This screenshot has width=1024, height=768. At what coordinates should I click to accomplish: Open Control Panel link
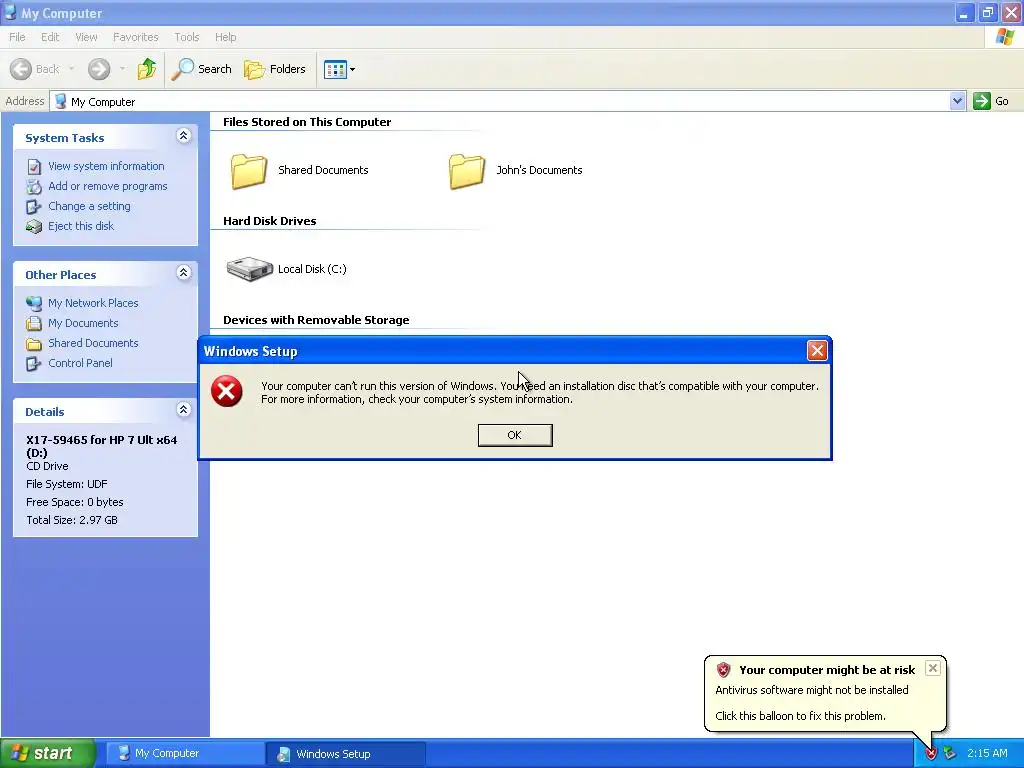pyautogui.click(x=80, y=363)
